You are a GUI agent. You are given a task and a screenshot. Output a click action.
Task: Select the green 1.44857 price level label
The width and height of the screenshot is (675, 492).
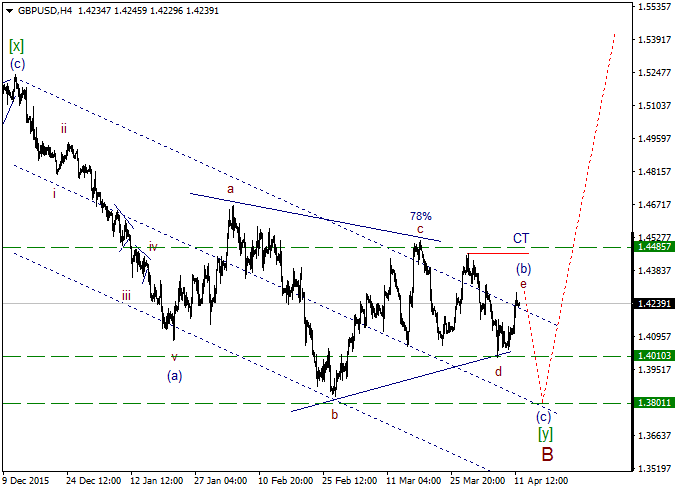coord(654,247)
